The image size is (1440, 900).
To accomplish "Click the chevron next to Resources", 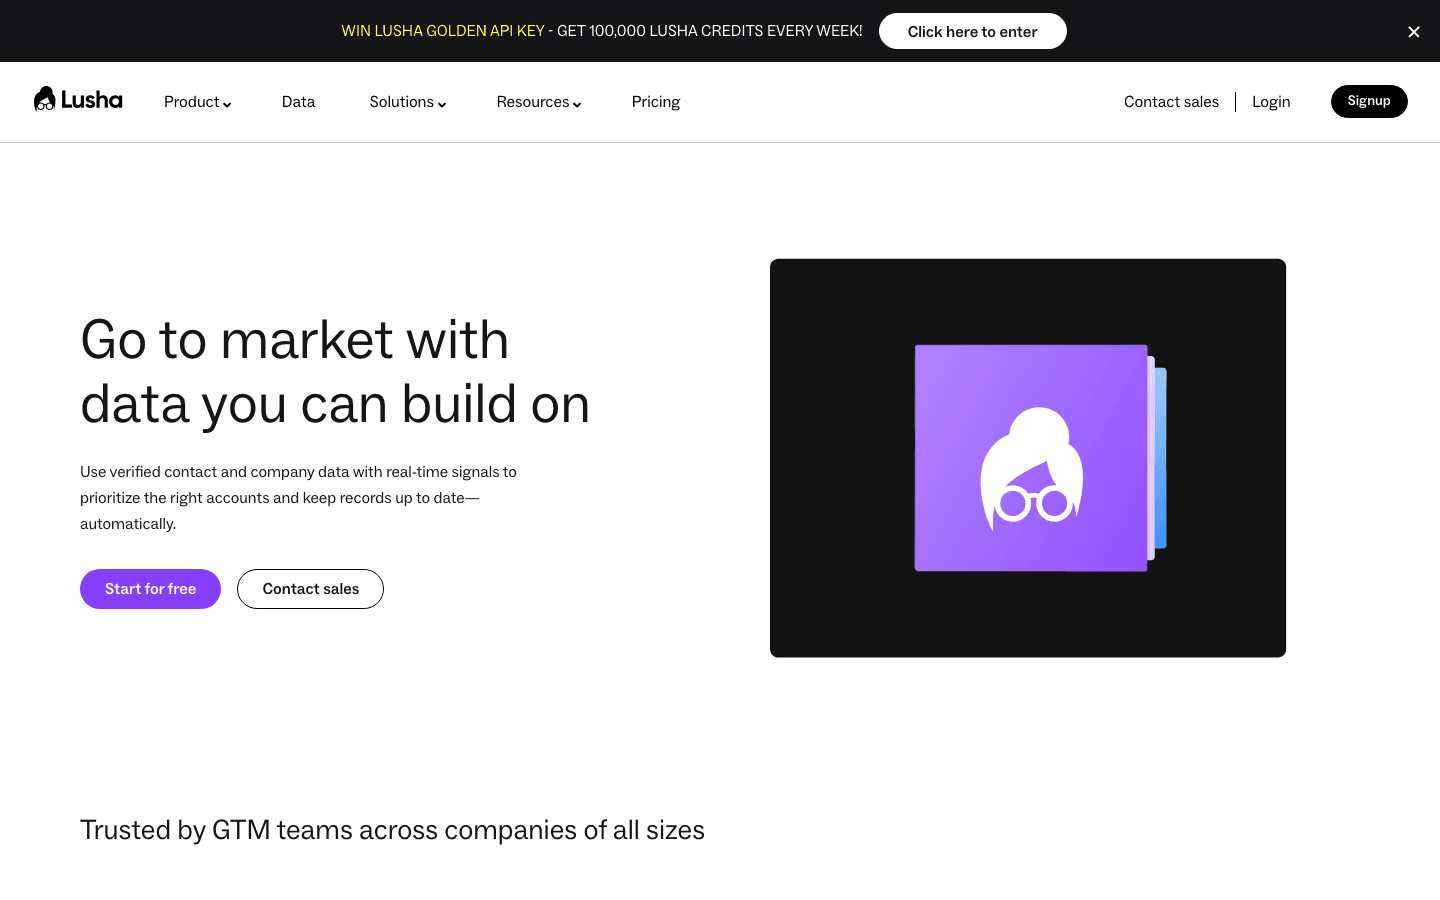I will point(578,103).
